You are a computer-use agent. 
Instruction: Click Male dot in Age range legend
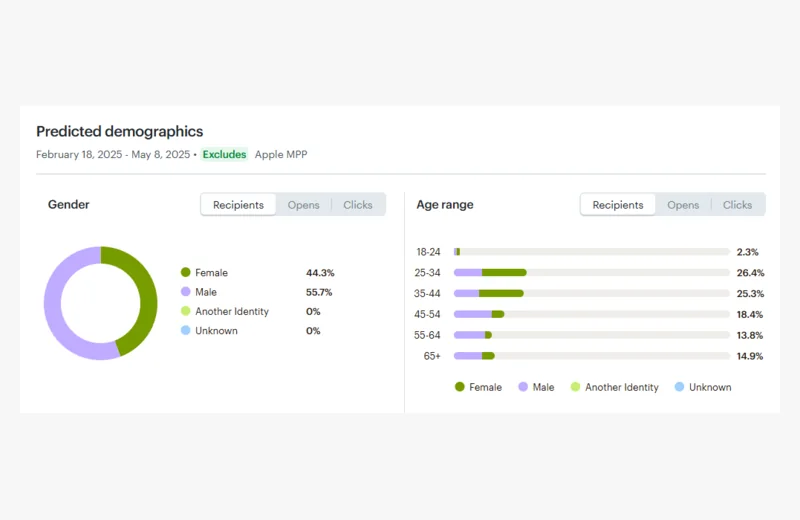523,387
